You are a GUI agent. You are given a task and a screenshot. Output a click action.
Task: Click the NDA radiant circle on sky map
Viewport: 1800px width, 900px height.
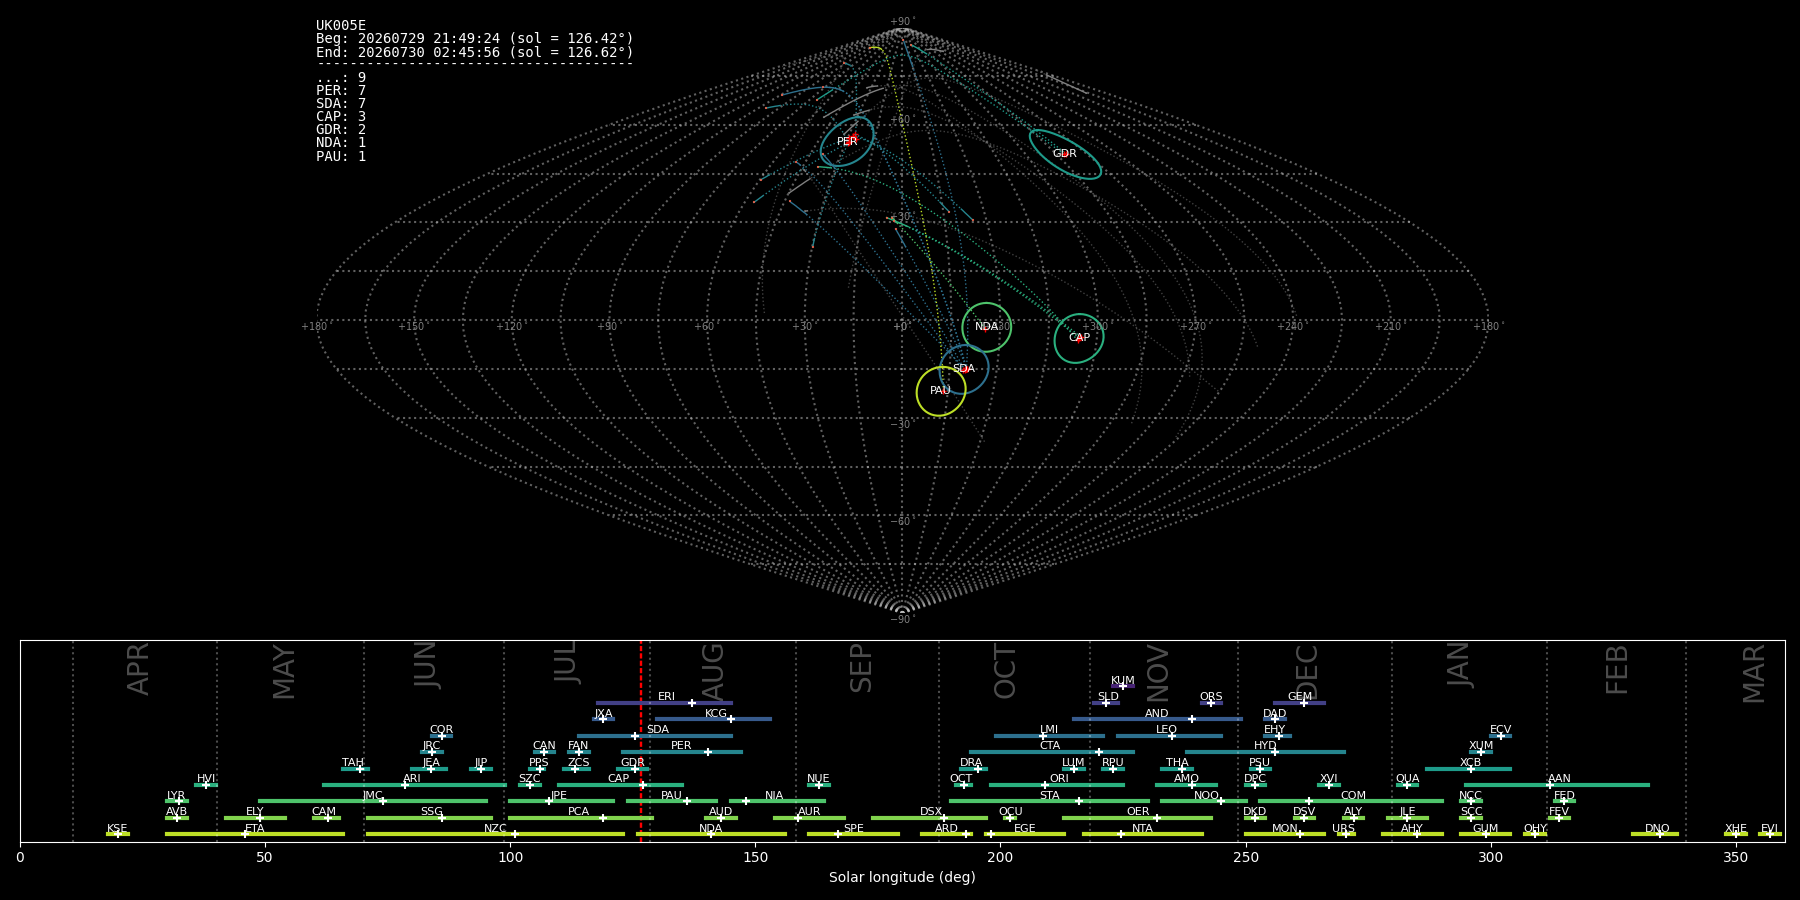click(x=986, y=327)
